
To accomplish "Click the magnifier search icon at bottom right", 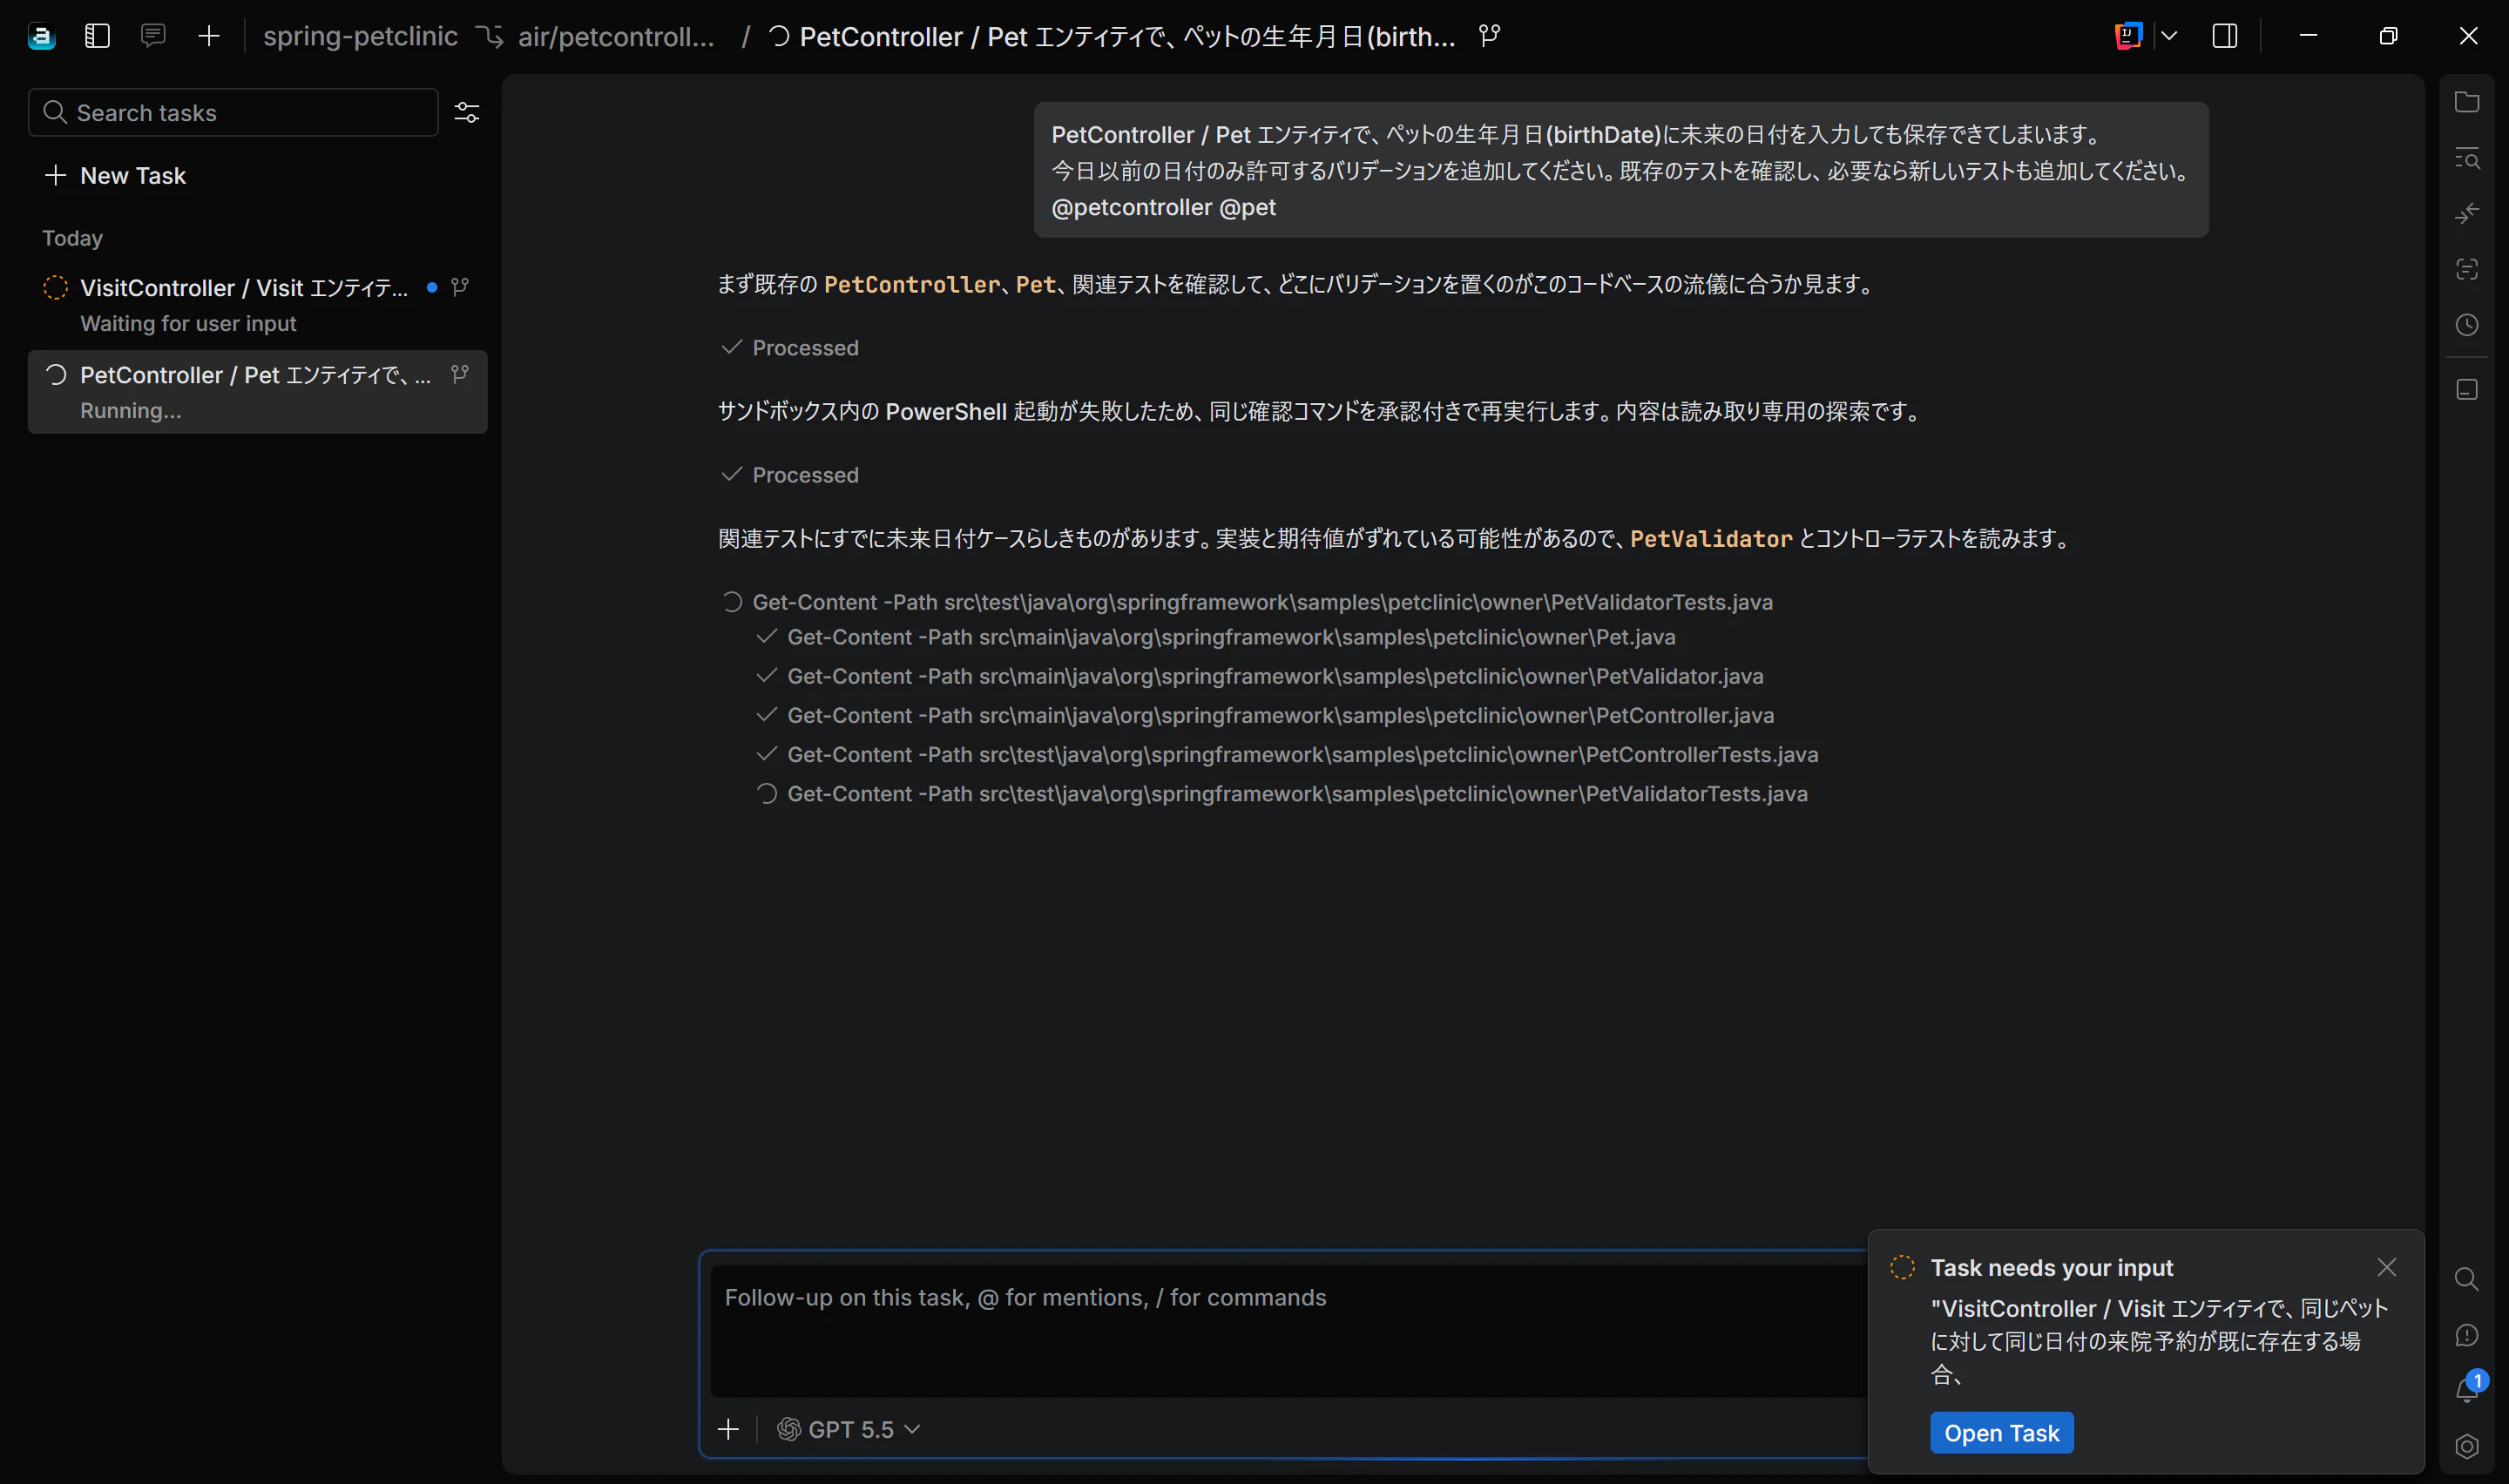I will click(x=2467, y=1279).
